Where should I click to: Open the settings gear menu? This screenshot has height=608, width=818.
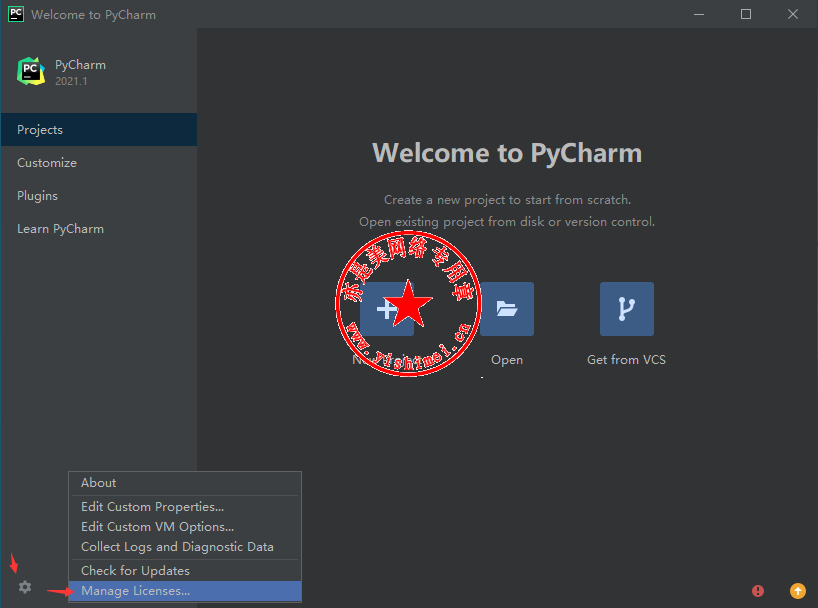click(x=25, y=587)
